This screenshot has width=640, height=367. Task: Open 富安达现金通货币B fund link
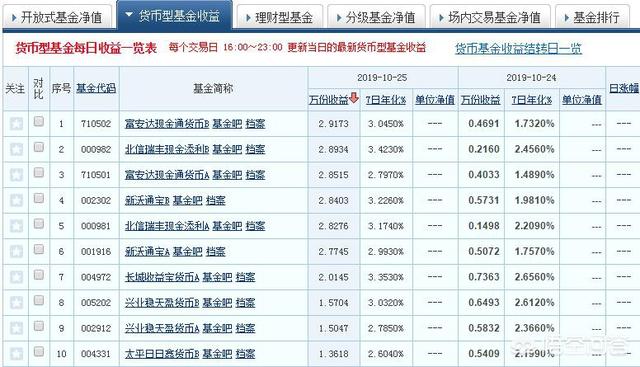(x=167, y=124)
